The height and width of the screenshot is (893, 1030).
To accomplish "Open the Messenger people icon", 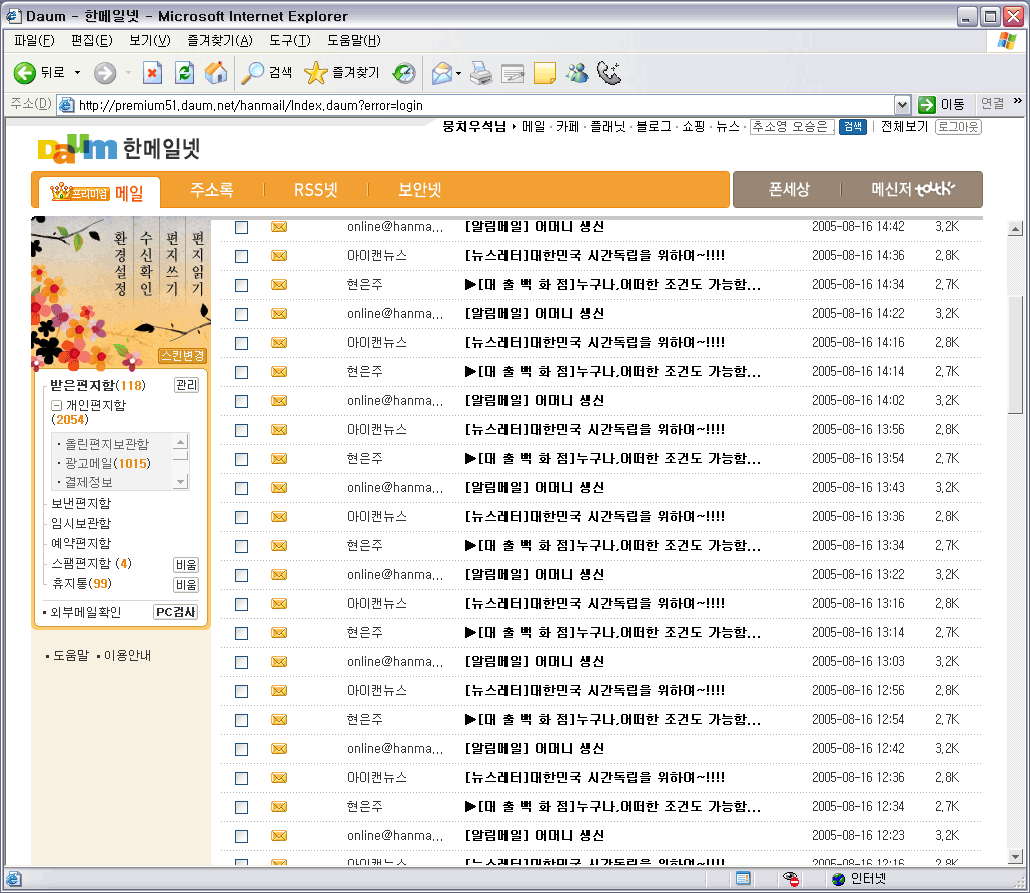I will pos(577,73).
